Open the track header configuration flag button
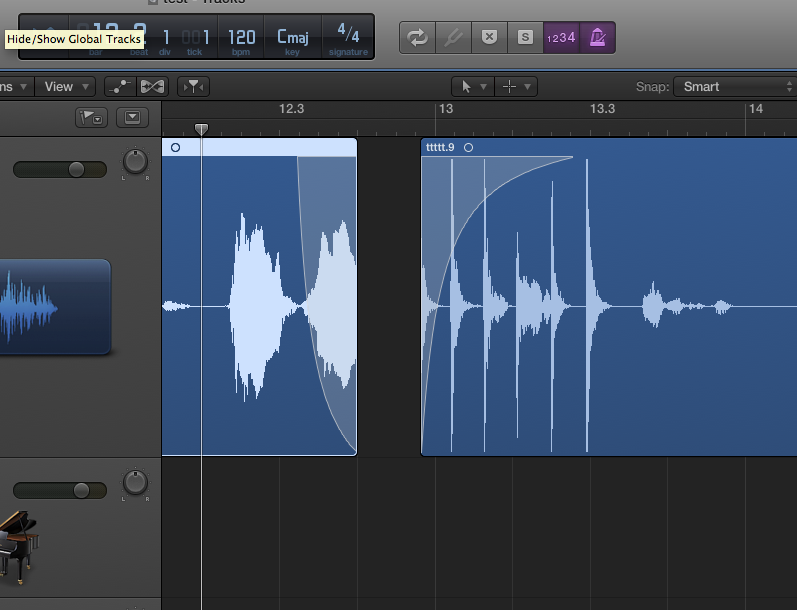This screenshot has width=797, height=610. [x=91, y=118]
